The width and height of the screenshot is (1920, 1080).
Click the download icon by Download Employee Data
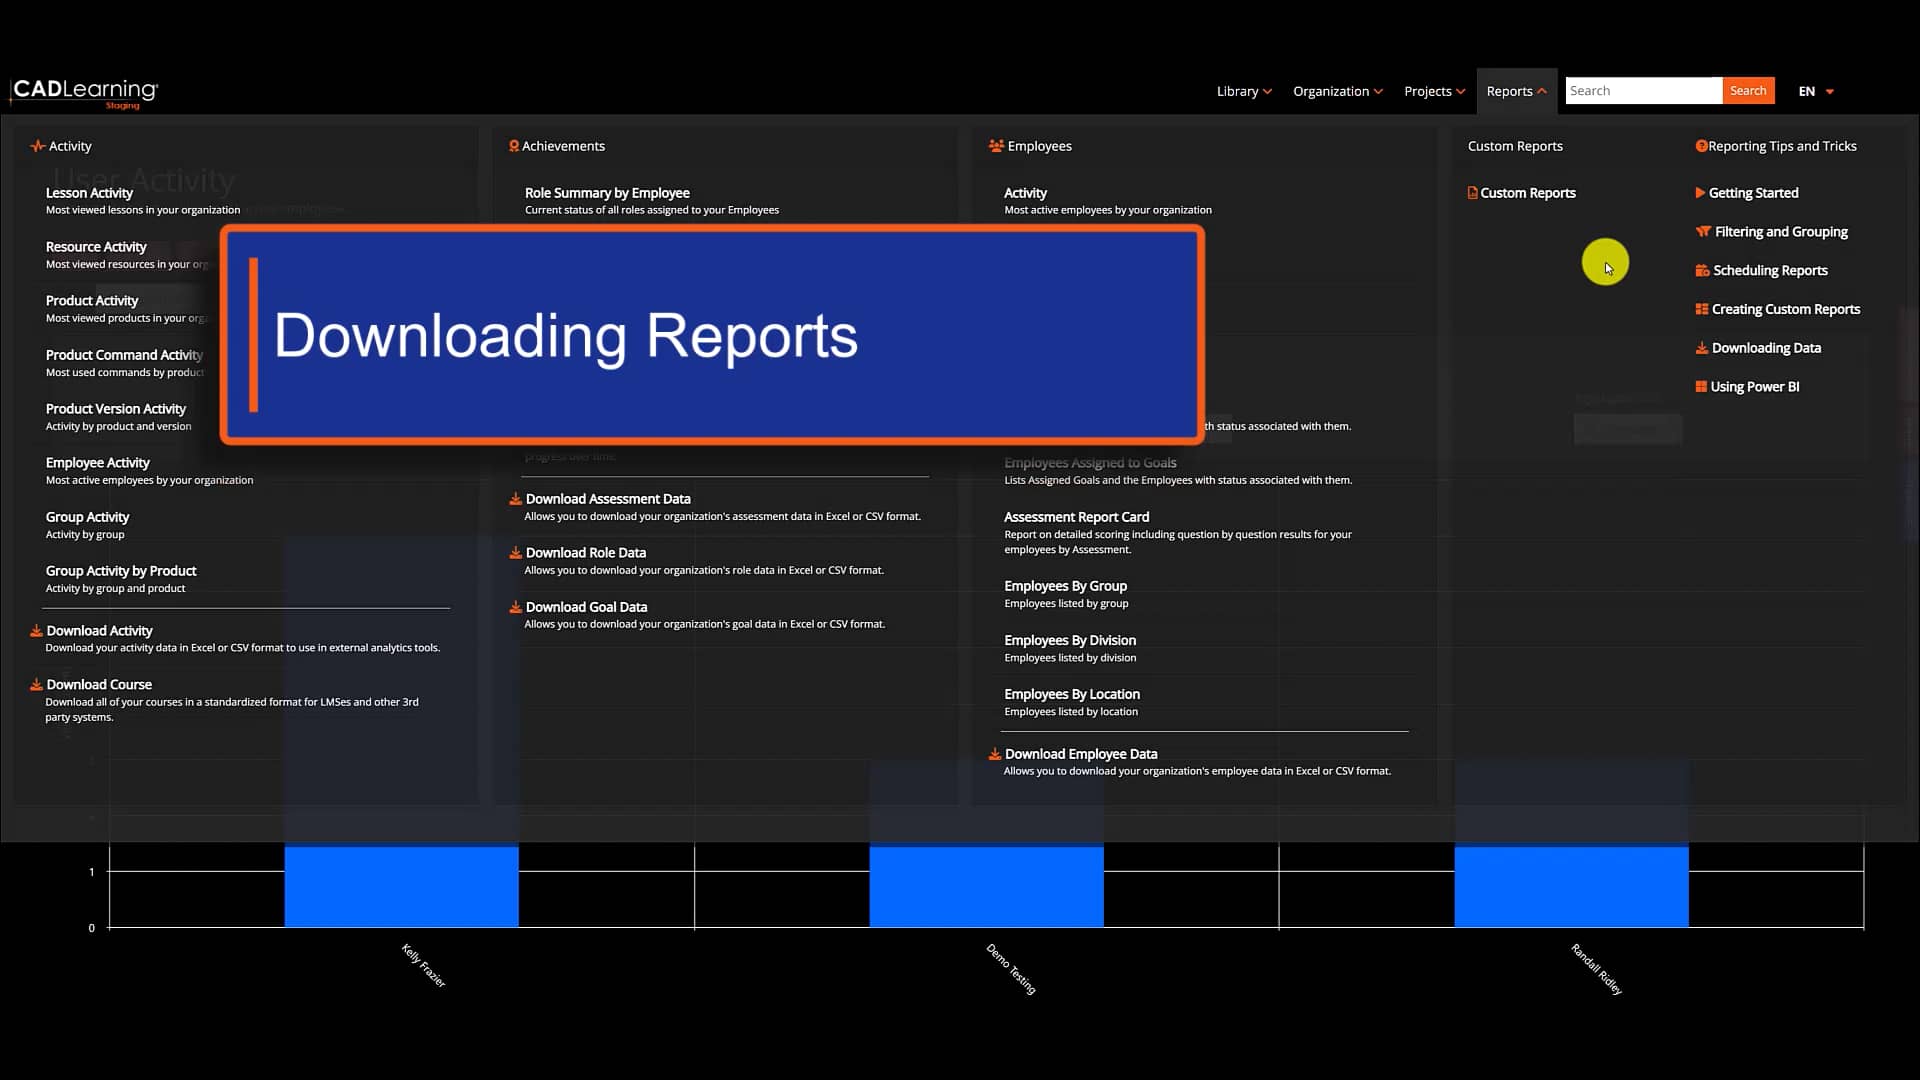995,754
